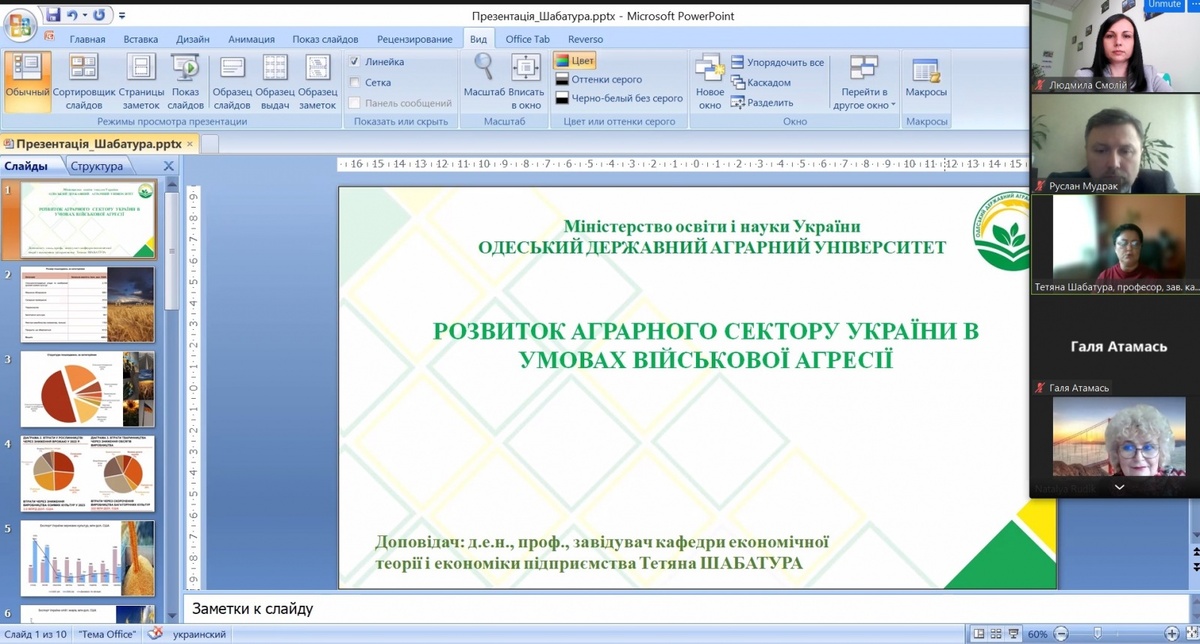Image resolution: width=1200 pixels, height=644 pixels.
Task: Save presentation via Quick Access toolbar
Action: point(53,16)
